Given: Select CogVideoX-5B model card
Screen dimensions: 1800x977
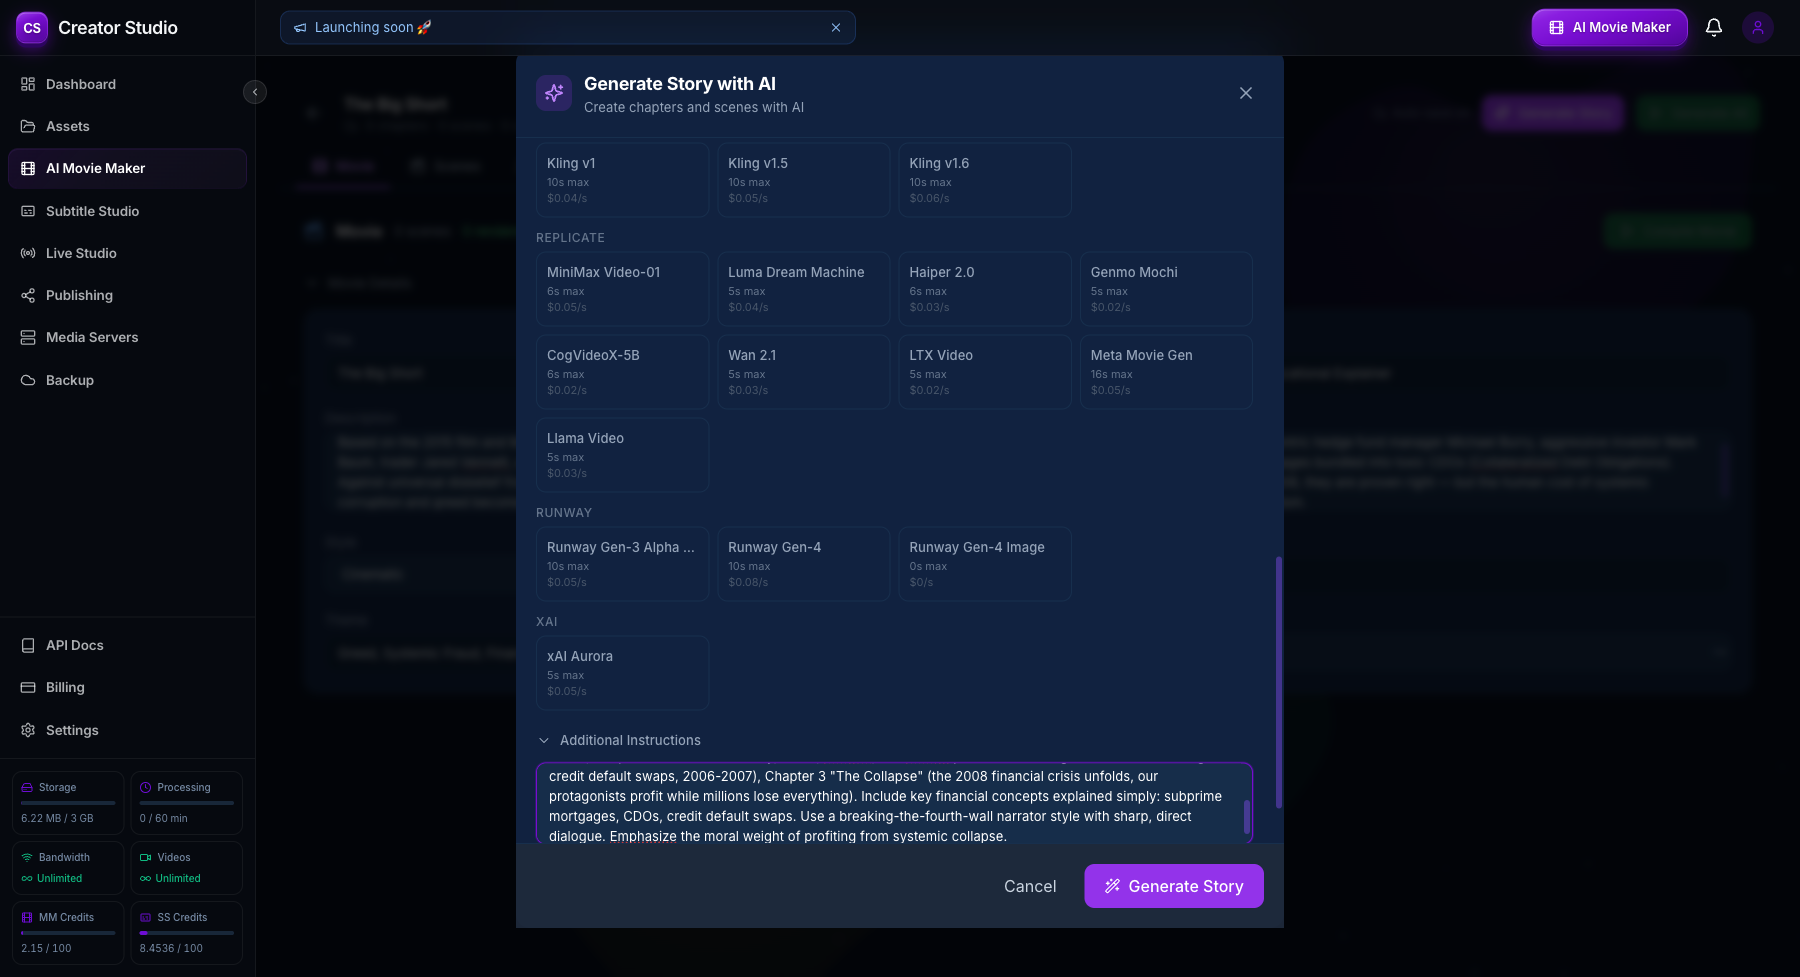Looking at the screenshot, I should coord(623,372).
